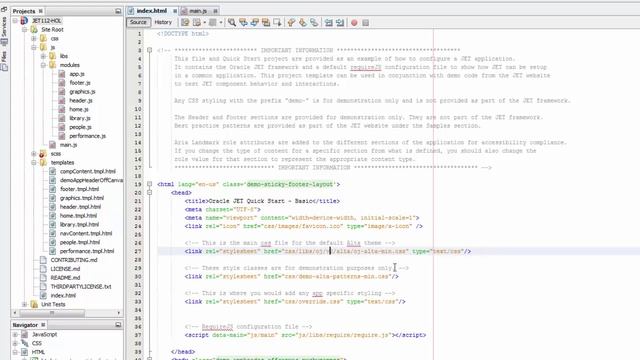Select index.html in project tree
Viewport: 640px width, 360px height.
click(x=63, y=296)
